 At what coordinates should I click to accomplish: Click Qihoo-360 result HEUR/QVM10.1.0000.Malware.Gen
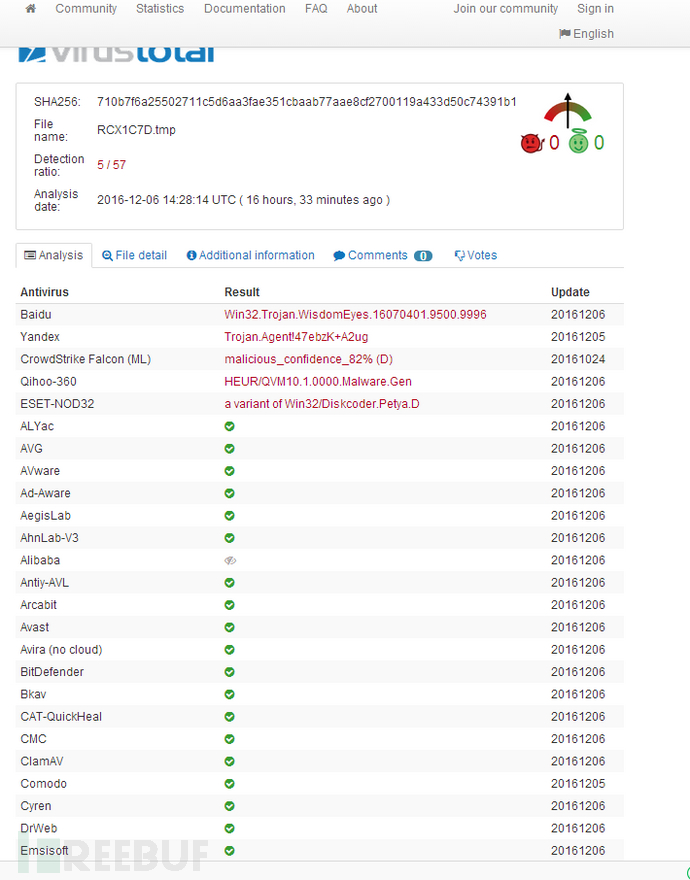point(318,382)
